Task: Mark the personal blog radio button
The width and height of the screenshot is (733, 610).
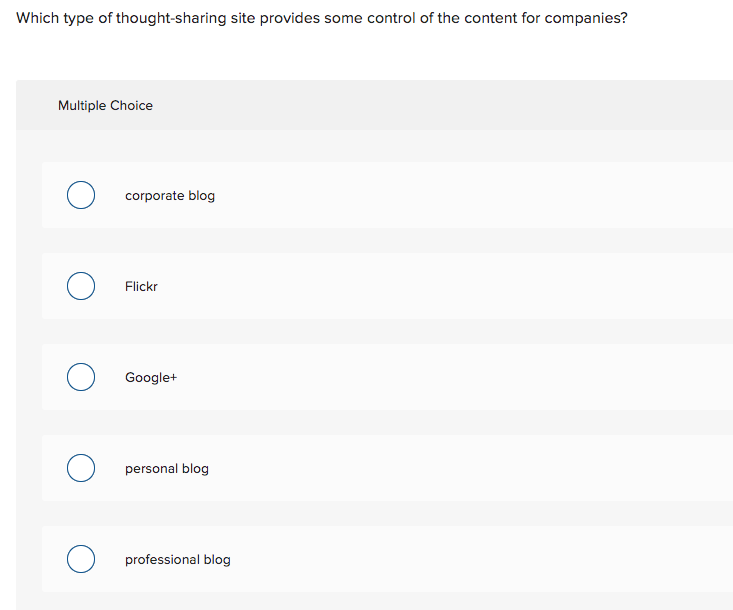Action: point(81,468)
